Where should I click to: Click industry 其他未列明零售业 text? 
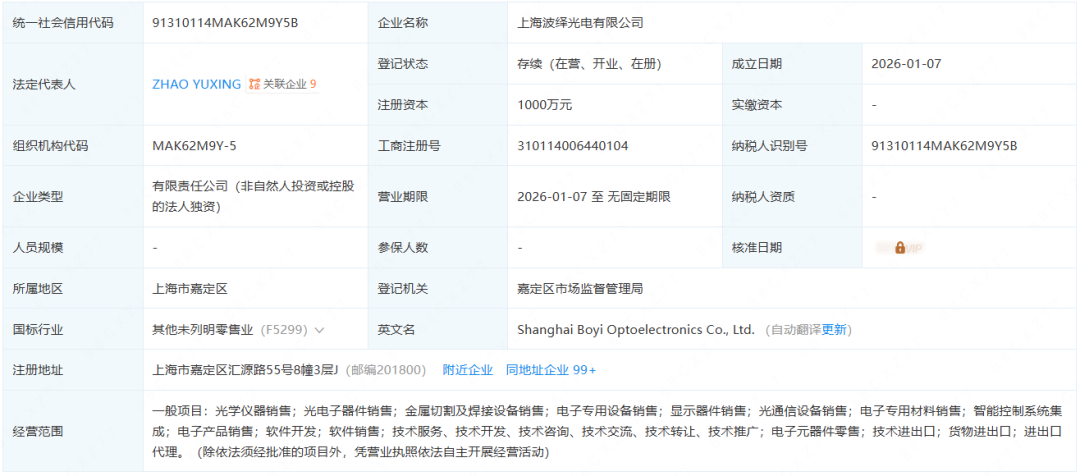202,330
